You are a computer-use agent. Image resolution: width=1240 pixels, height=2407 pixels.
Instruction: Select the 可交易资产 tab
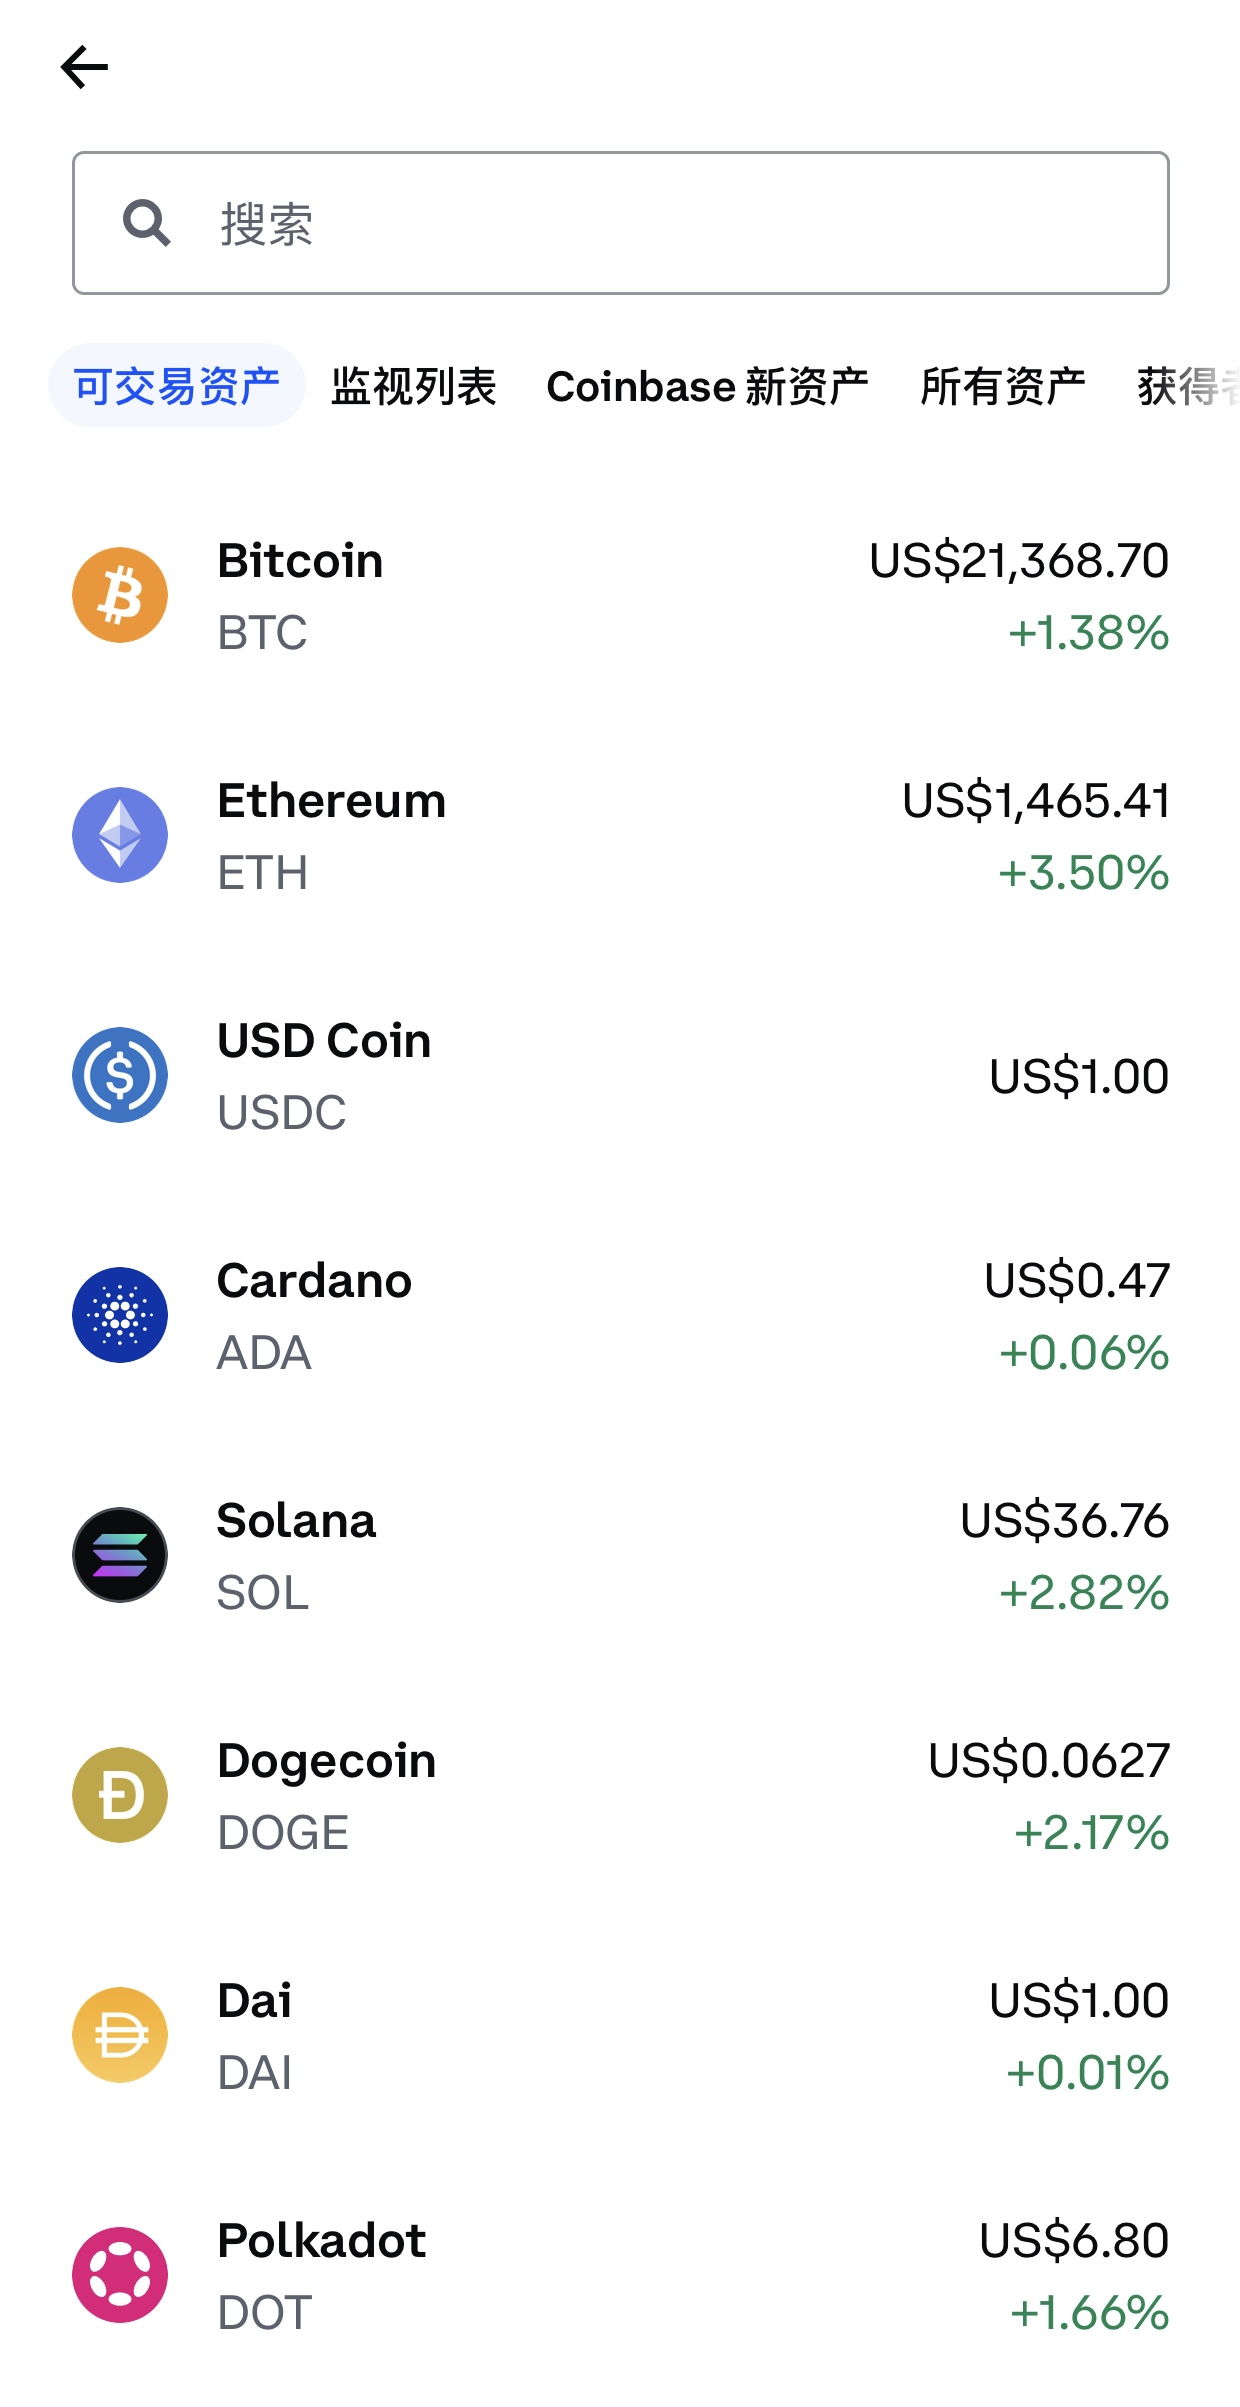[177, 386]
